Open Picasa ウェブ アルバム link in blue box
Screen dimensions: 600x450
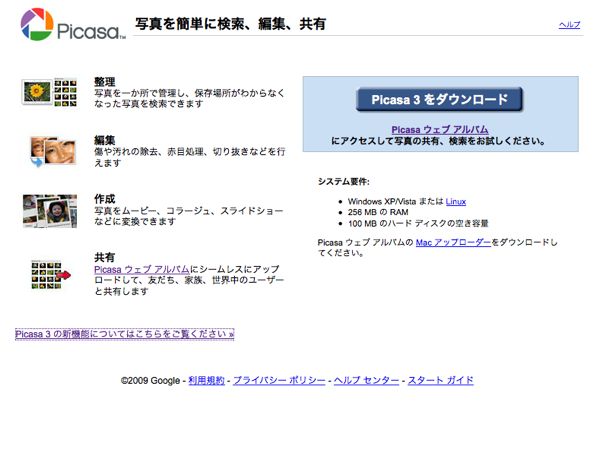click(x=440, y=129)
